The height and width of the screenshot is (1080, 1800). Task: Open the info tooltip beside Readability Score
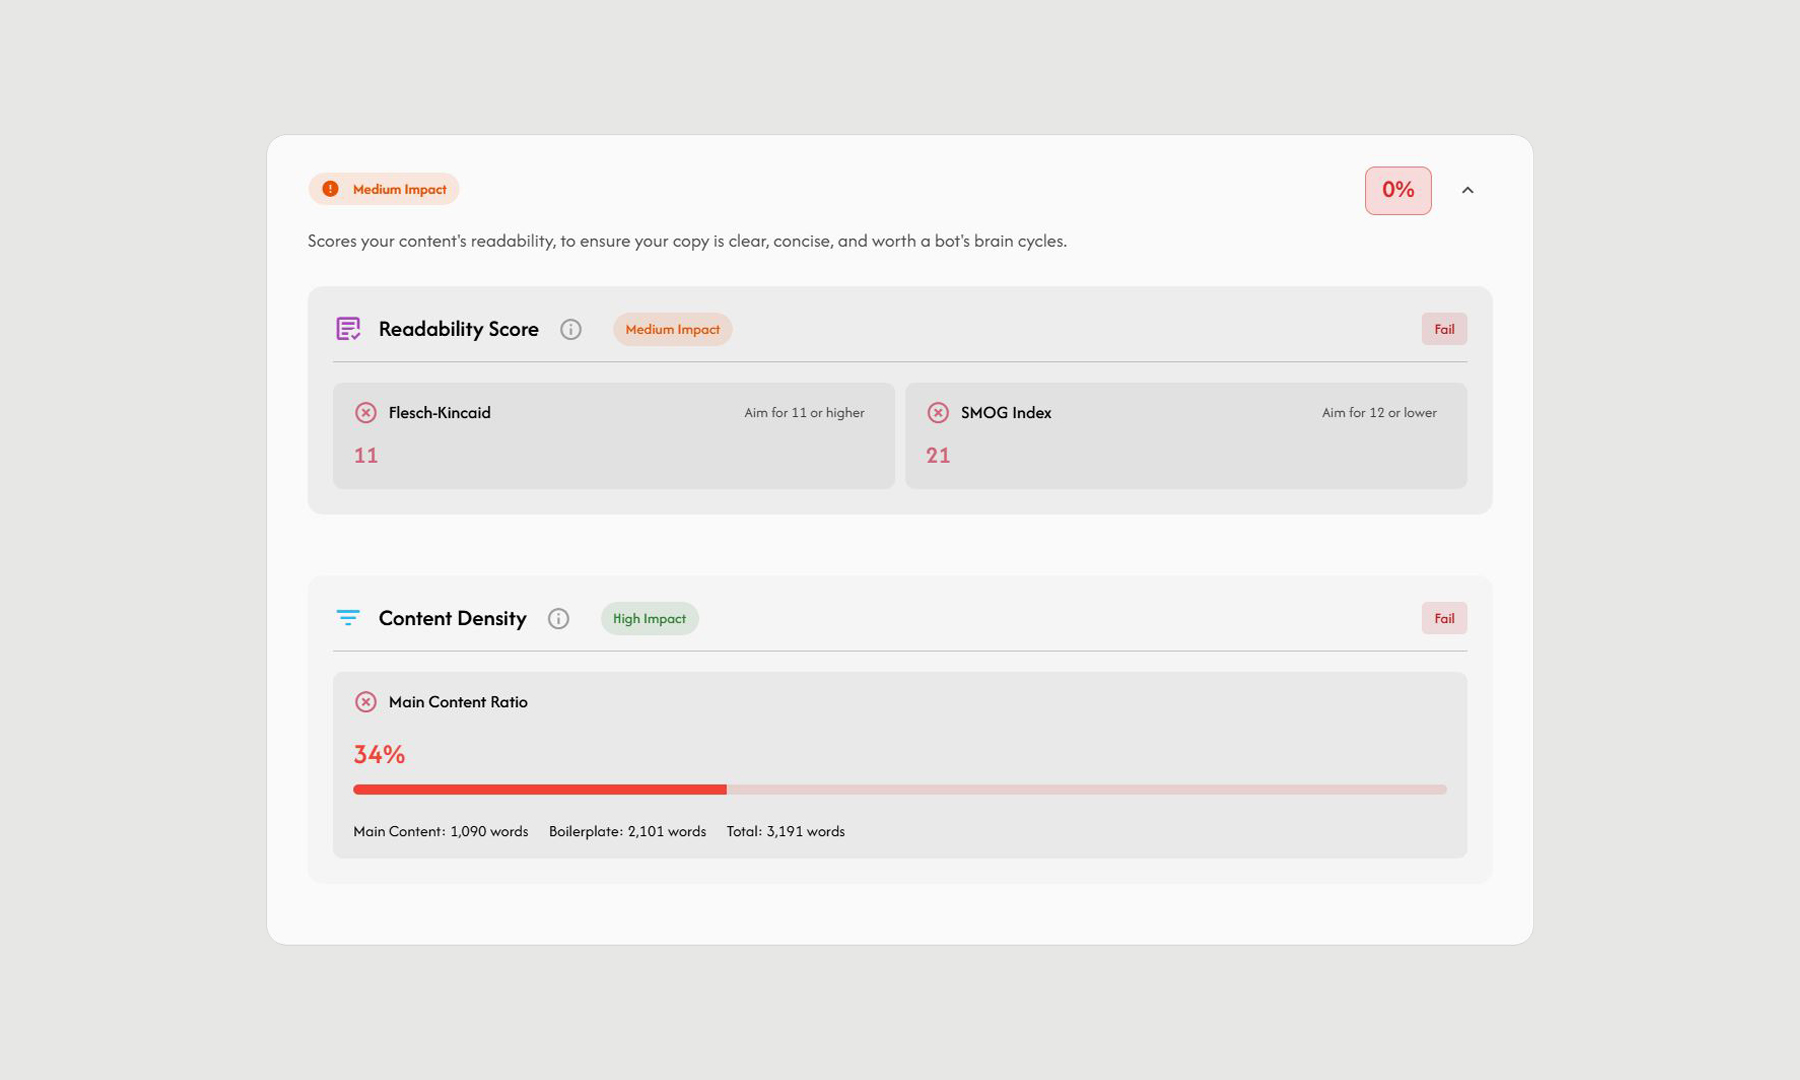click(571, 329)
